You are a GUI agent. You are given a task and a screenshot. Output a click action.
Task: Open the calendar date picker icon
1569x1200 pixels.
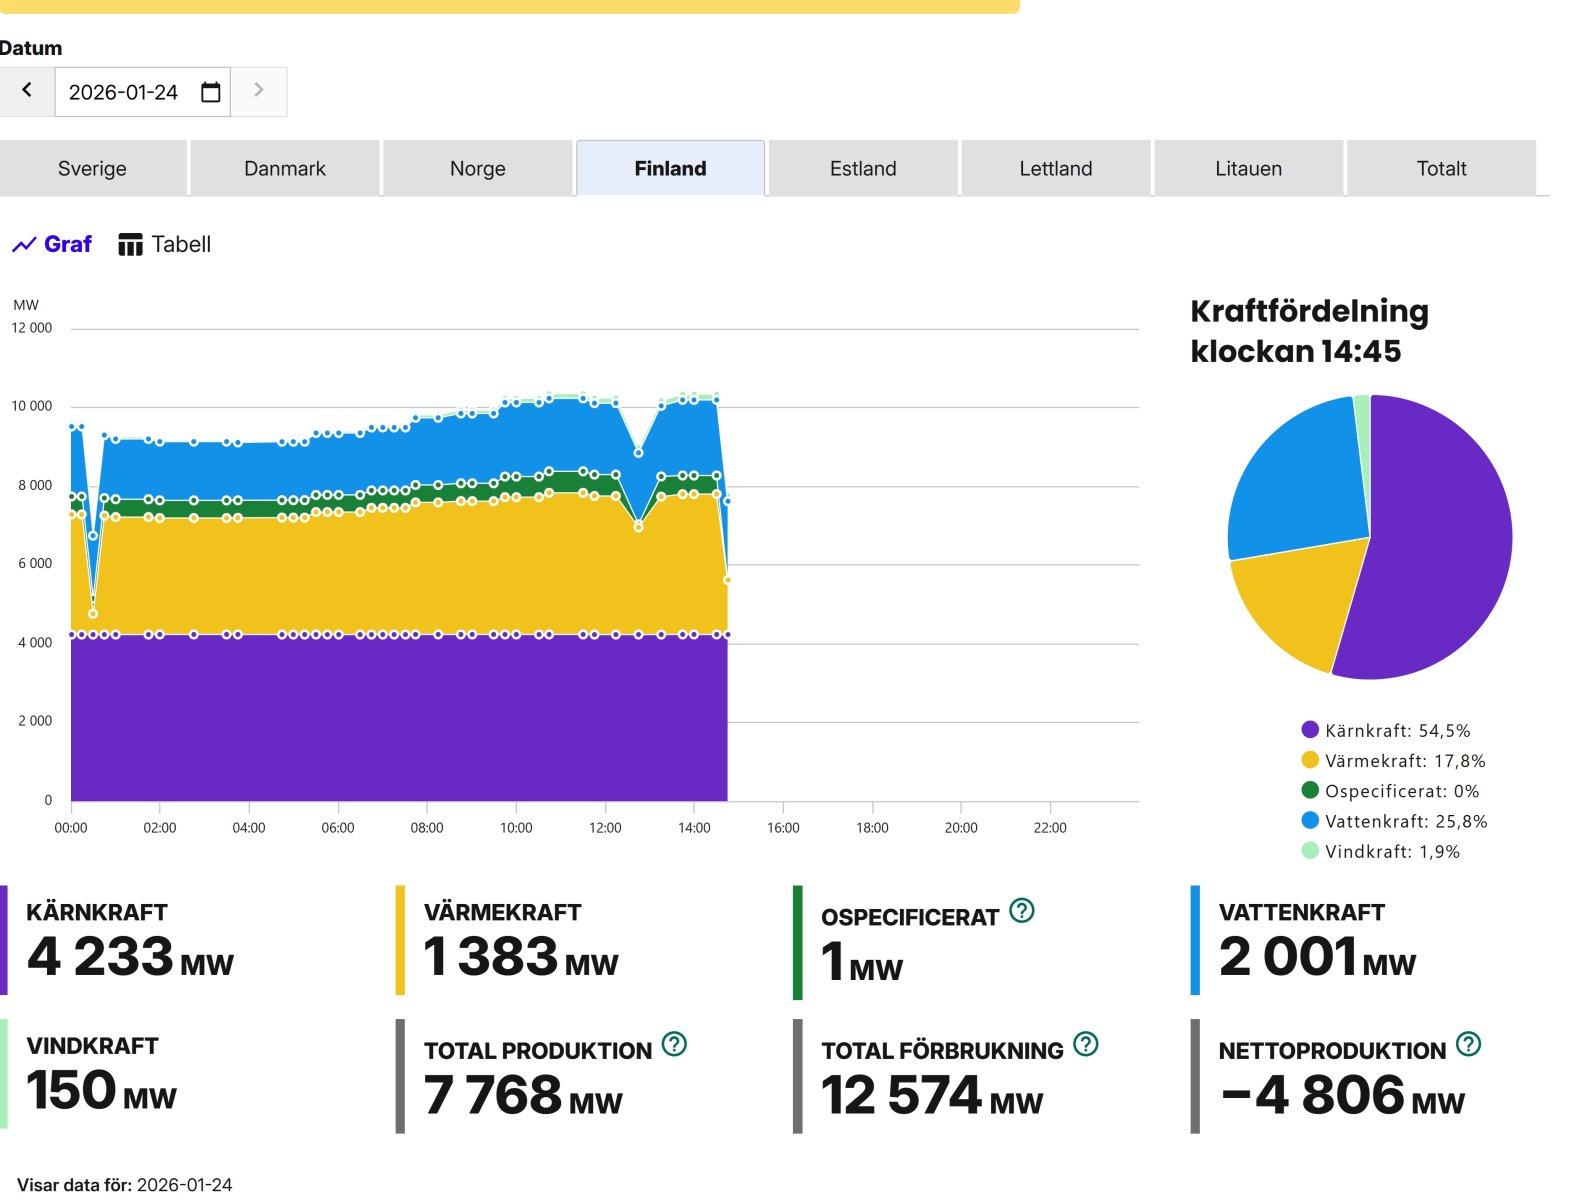tap(210, 92)
